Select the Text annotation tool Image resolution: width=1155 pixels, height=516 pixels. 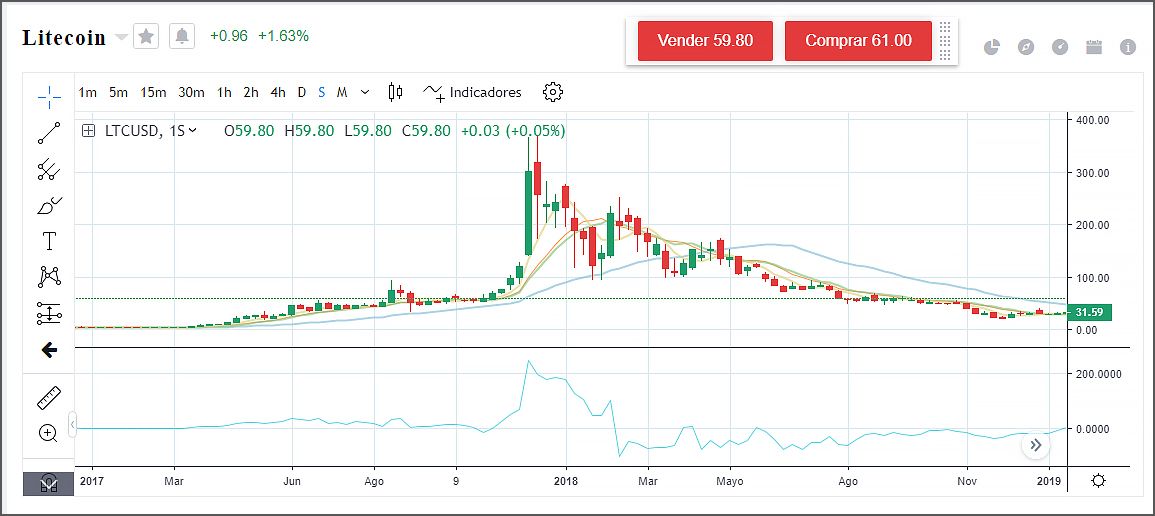[x=49, y=241]
